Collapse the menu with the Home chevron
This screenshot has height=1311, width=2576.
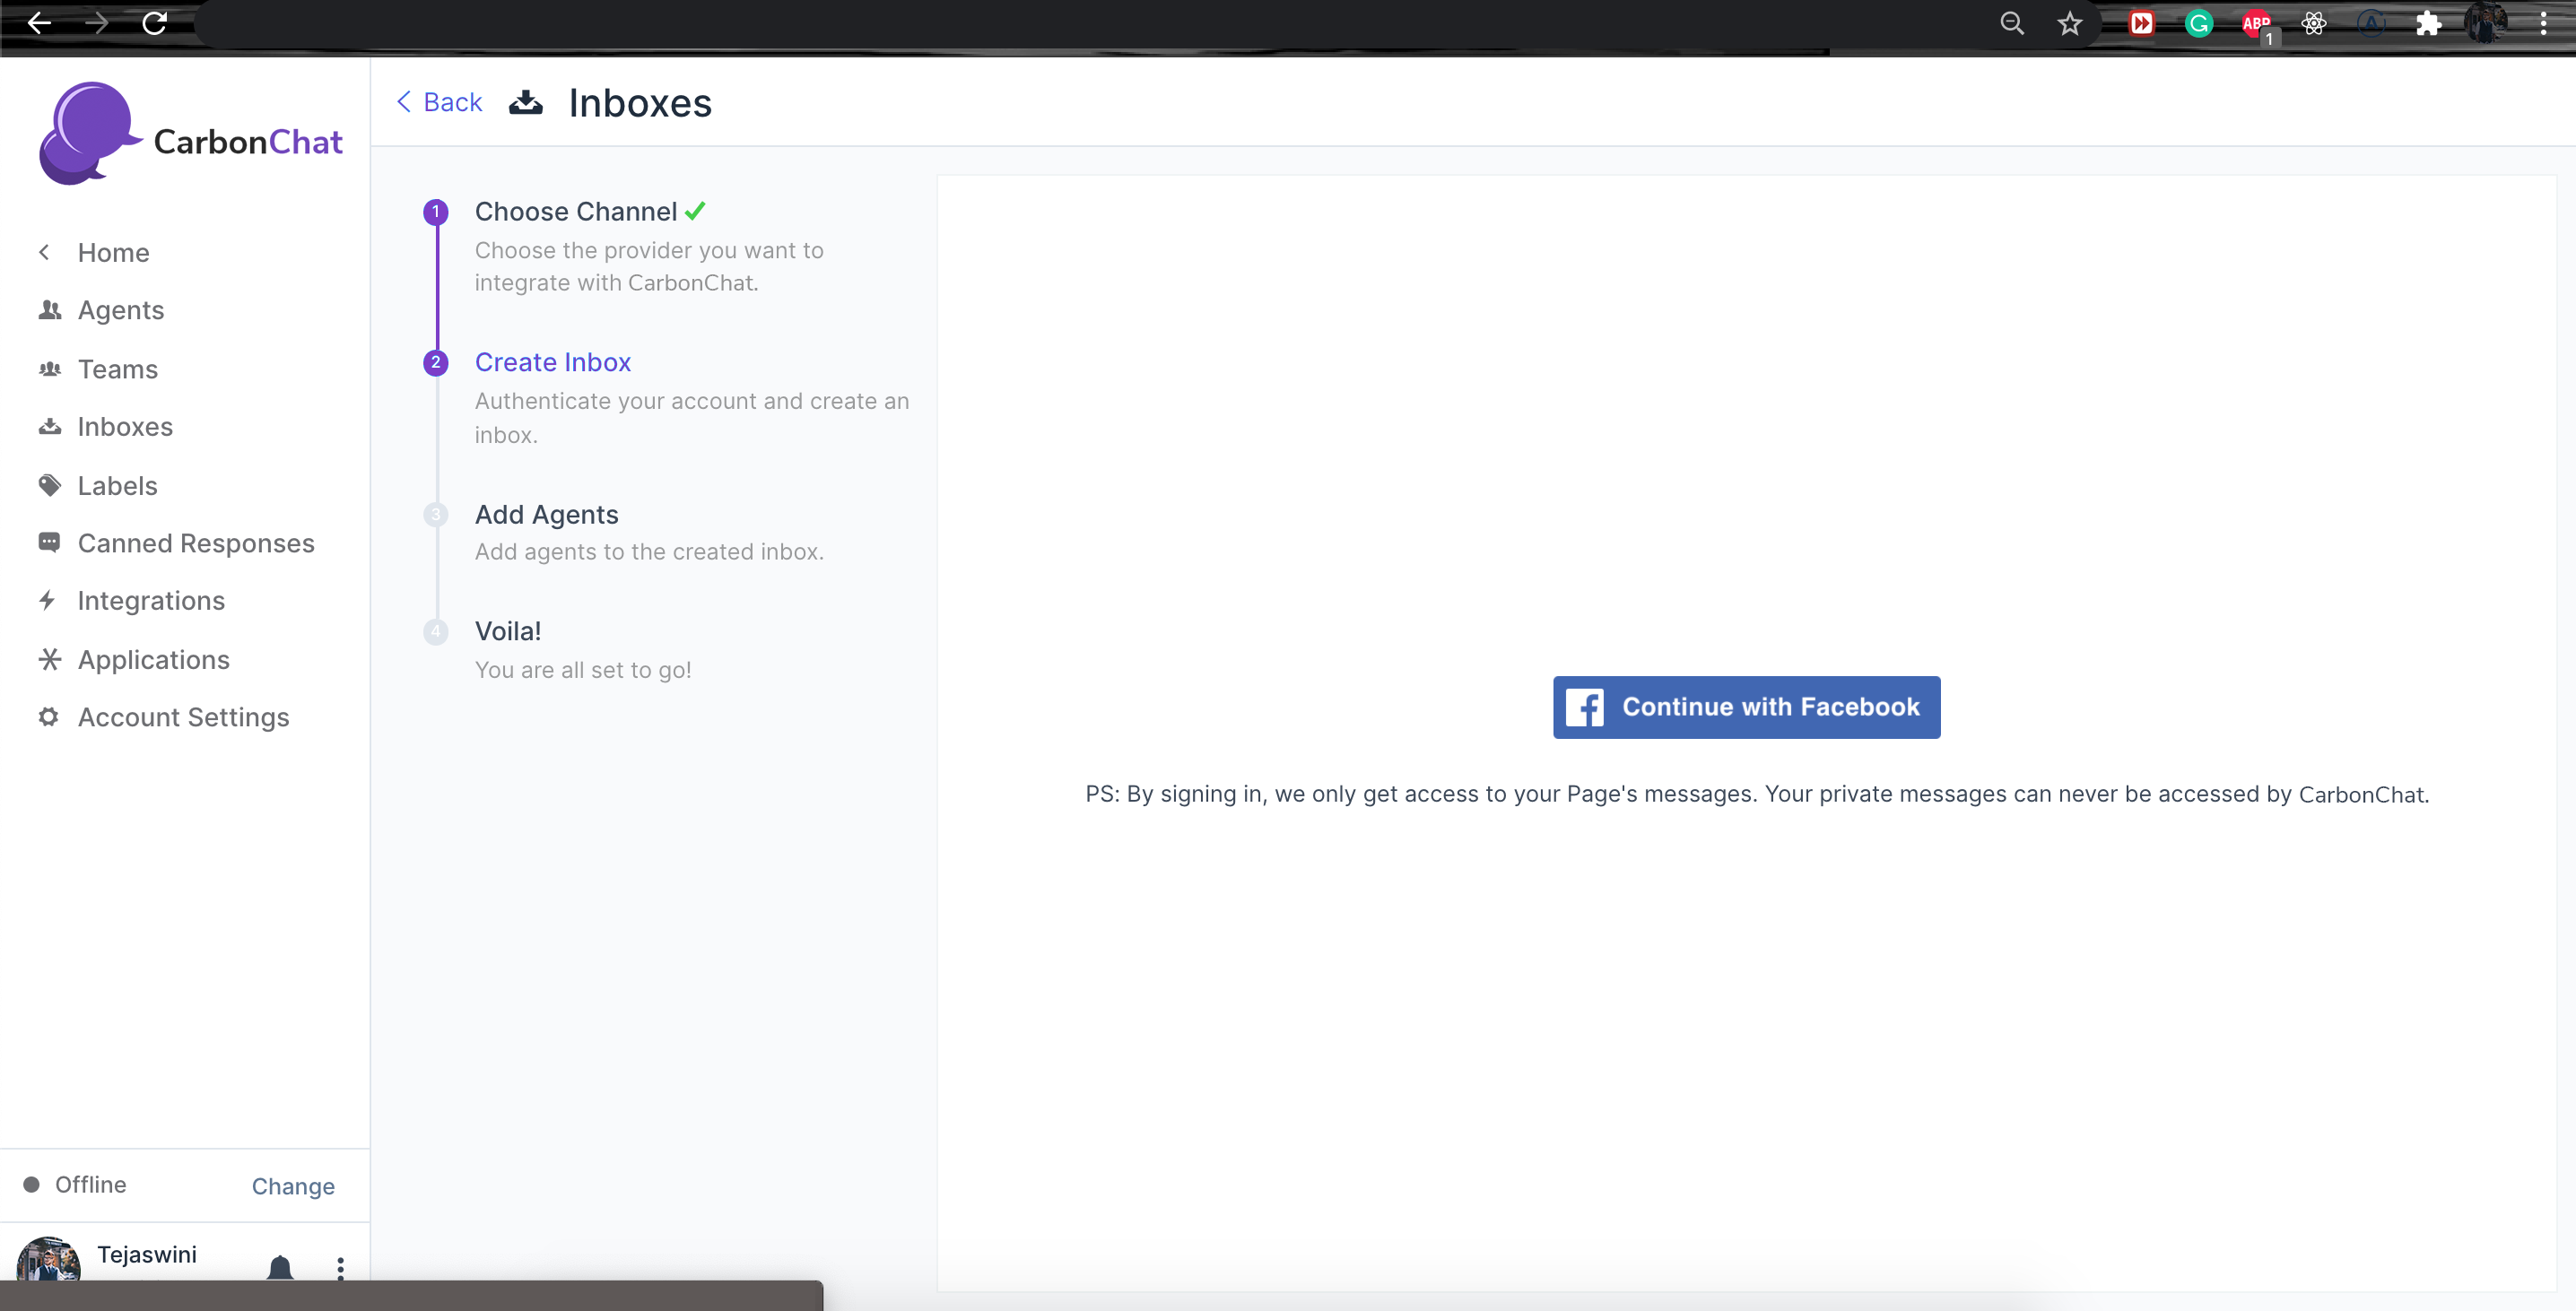point(44,252)
